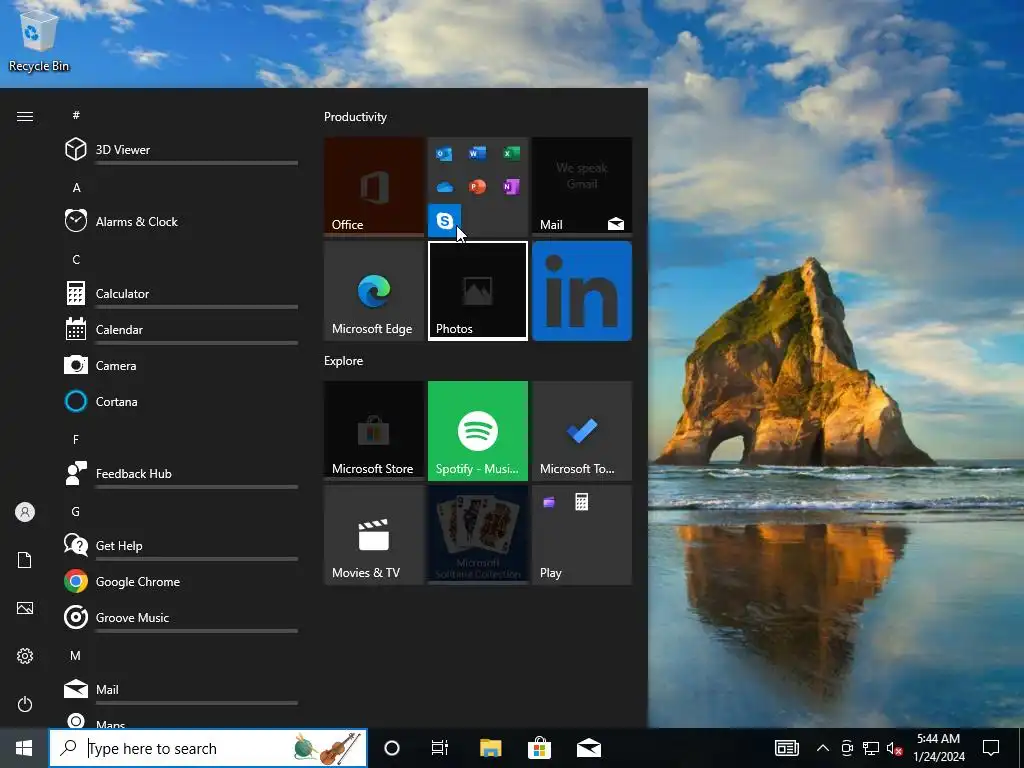Image resolution: width=1024 pixels, height=768 pixels.
Task: Click the Cortana circle on taskbar
Action: [392, 748]
